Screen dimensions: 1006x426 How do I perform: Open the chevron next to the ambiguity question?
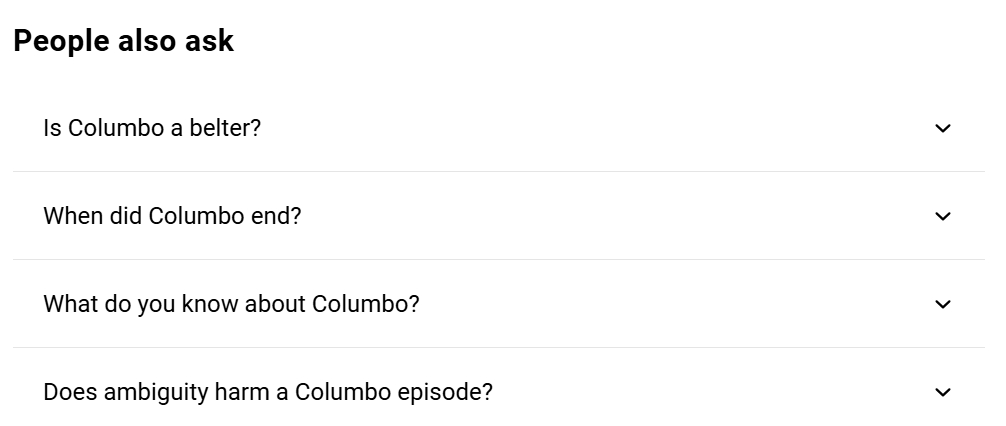click(x=942, y=392)
